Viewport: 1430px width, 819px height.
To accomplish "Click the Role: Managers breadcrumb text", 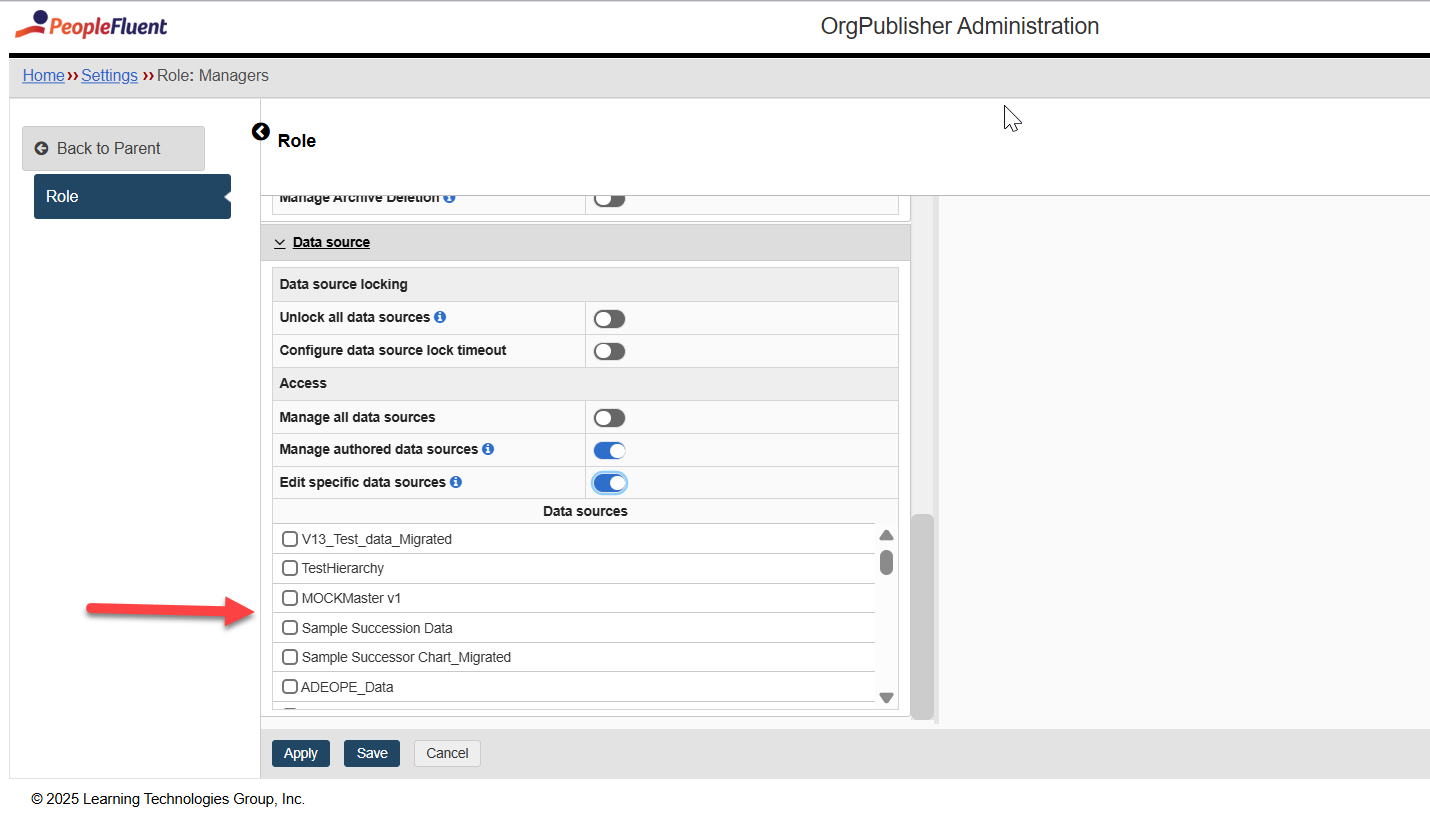I will [x=213, y=75].
